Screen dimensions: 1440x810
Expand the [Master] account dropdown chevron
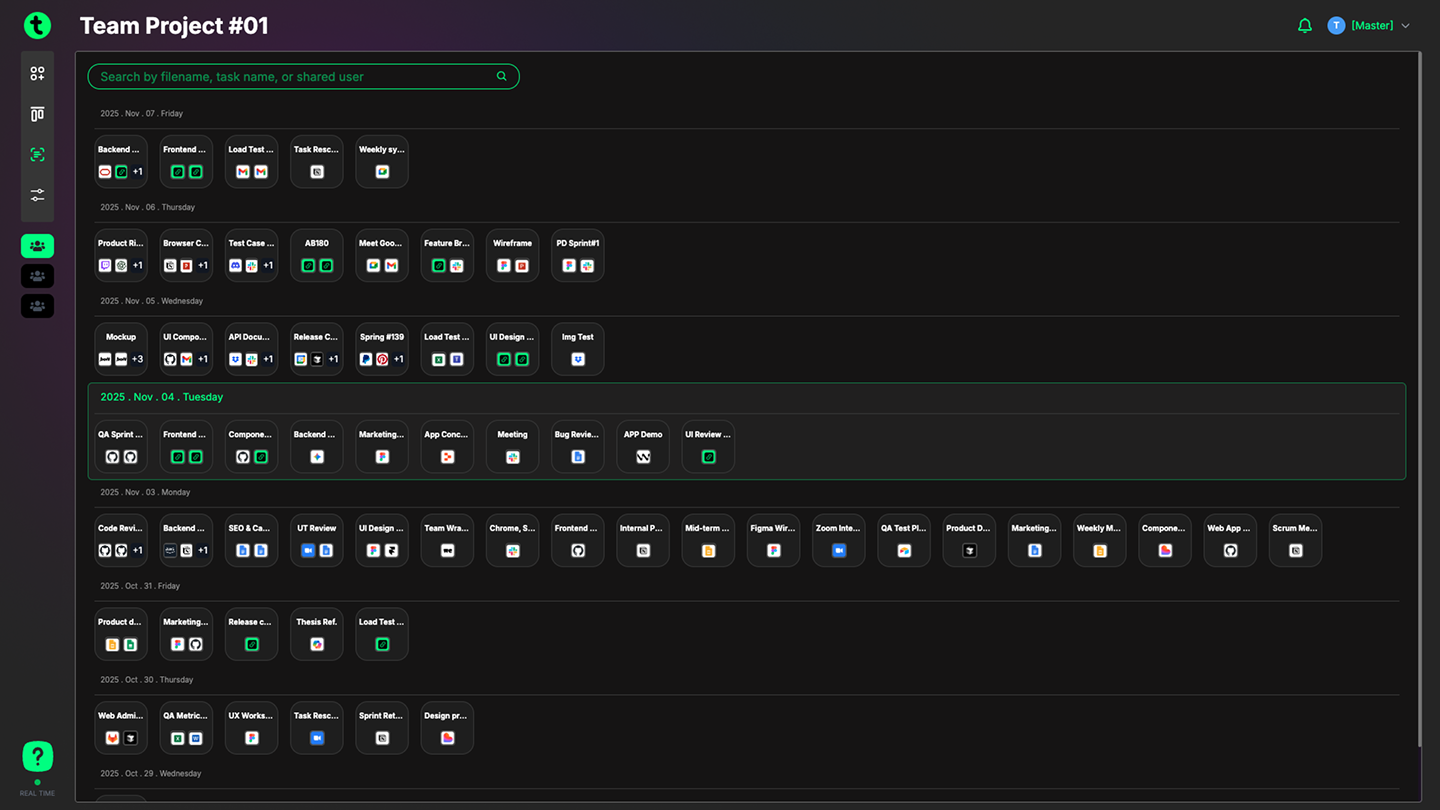tap(1406, 26)
